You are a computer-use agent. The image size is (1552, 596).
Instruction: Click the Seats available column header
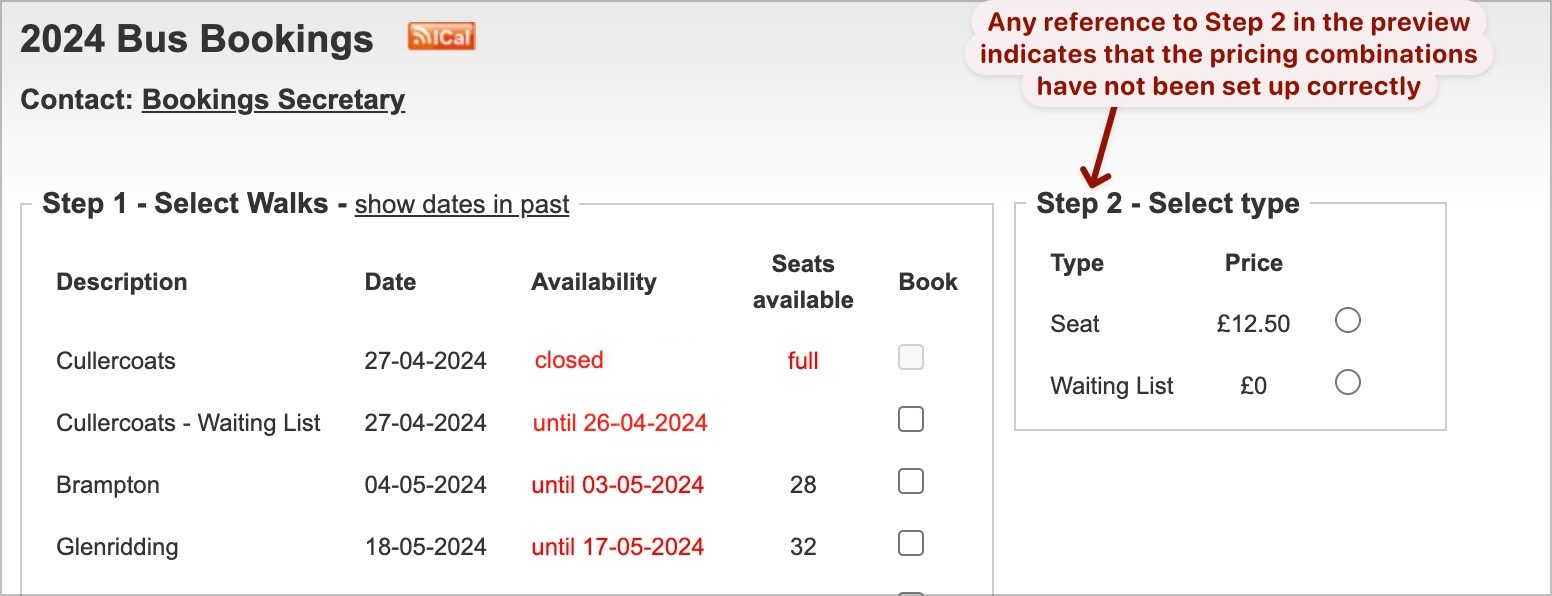click(x=802, y=282)
